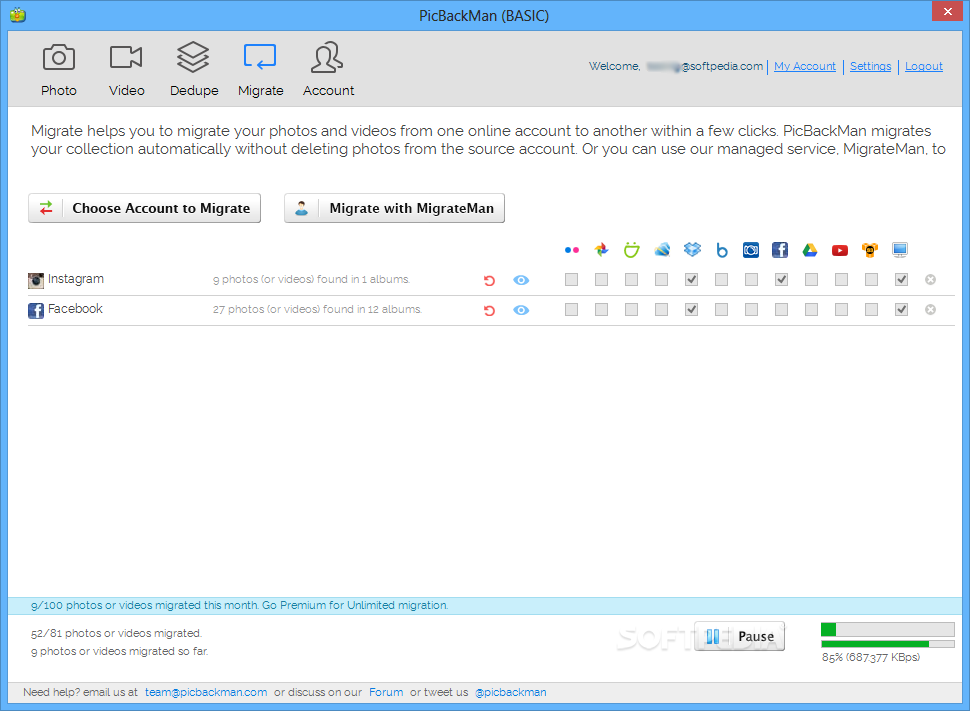The height and width of the screenshot is (711, 970).
Task: Click the Instagram camera icon in list
Action: [36, 280]
